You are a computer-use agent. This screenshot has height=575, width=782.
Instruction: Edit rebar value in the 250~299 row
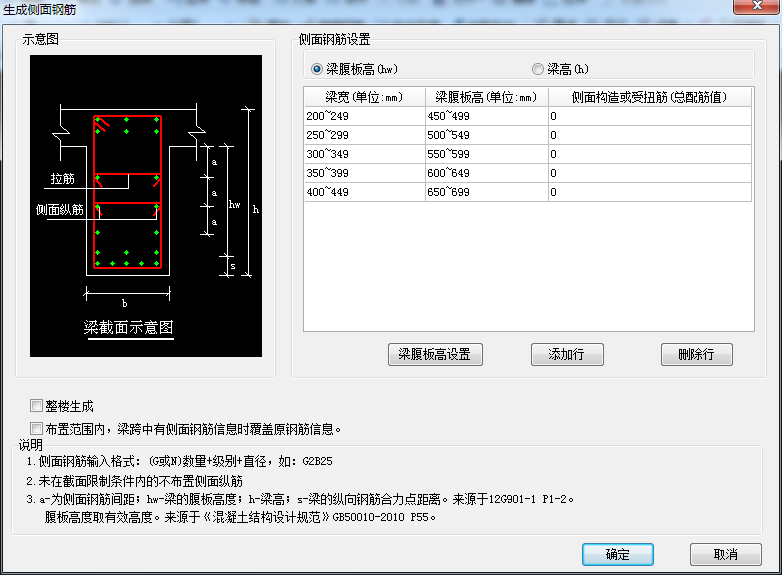click(x=650, y=135)
